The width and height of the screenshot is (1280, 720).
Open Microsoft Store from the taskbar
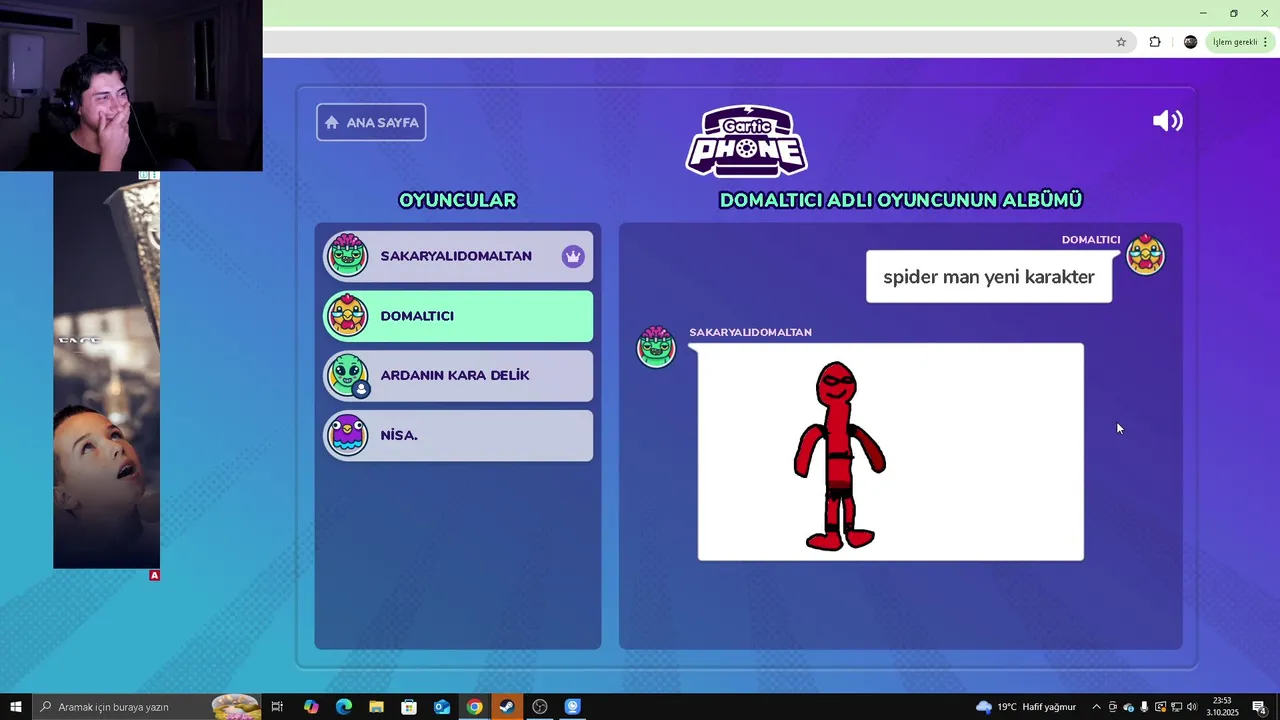pos(409,707)
